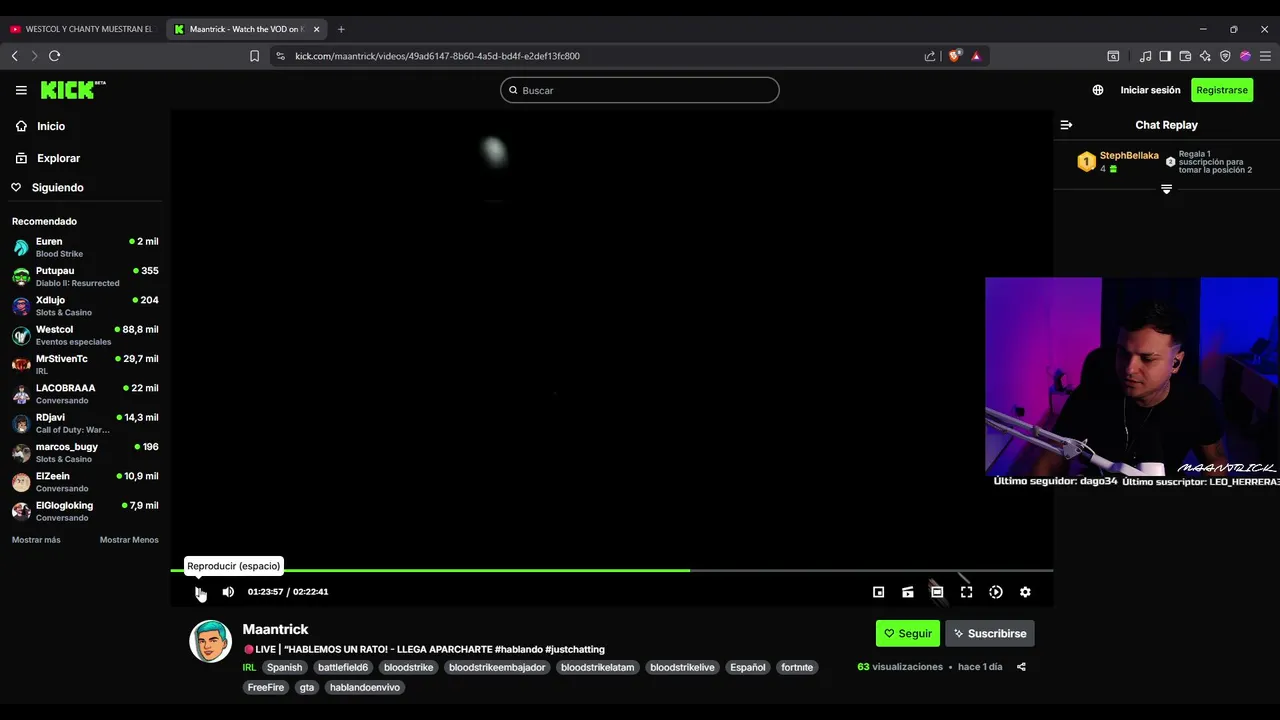Open the Maantrick channel name link
Screen dimensions: 1280x720
click(x=275, y=629)
